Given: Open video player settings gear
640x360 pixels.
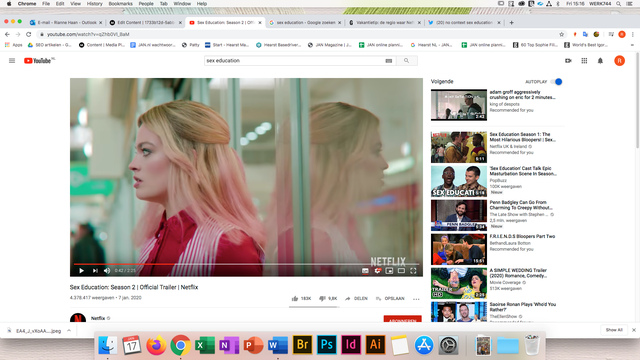Looking at the screenshot, I should click(378, 271).
